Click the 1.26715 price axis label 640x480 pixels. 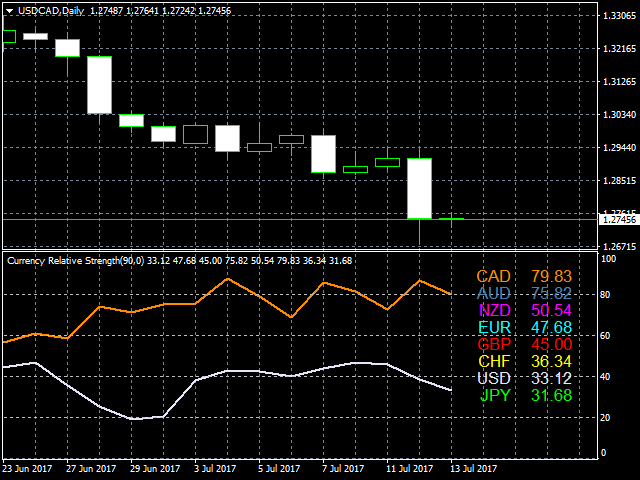tap(619, 247)
